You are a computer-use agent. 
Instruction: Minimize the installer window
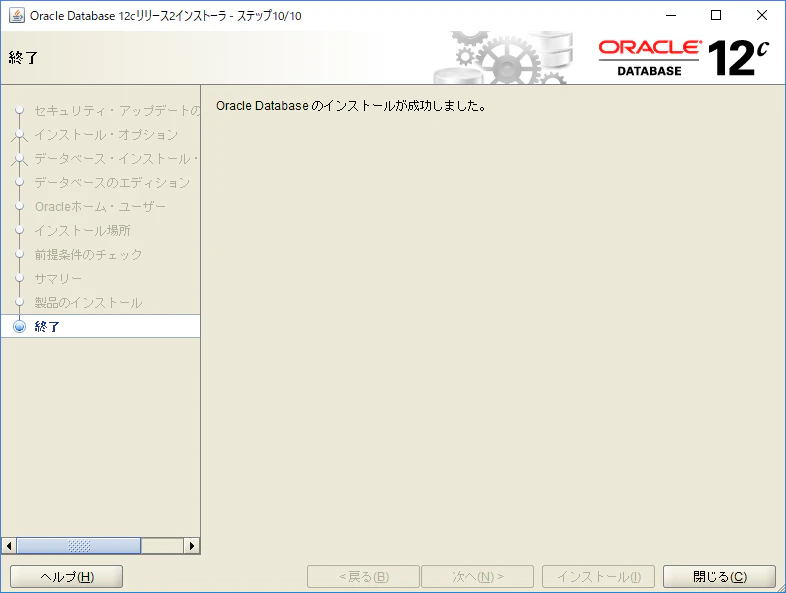tap(671, 16)
